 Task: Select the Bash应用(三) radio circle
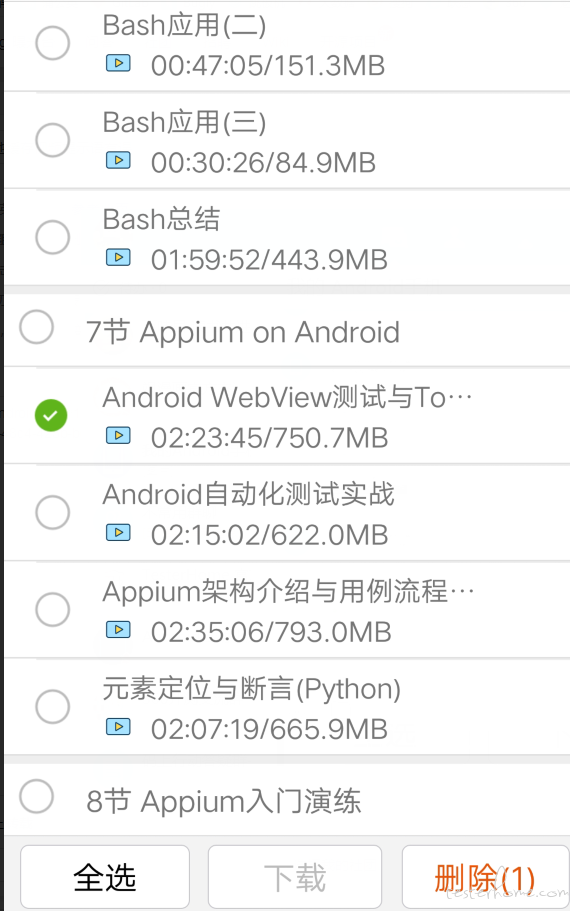[52, 140]
